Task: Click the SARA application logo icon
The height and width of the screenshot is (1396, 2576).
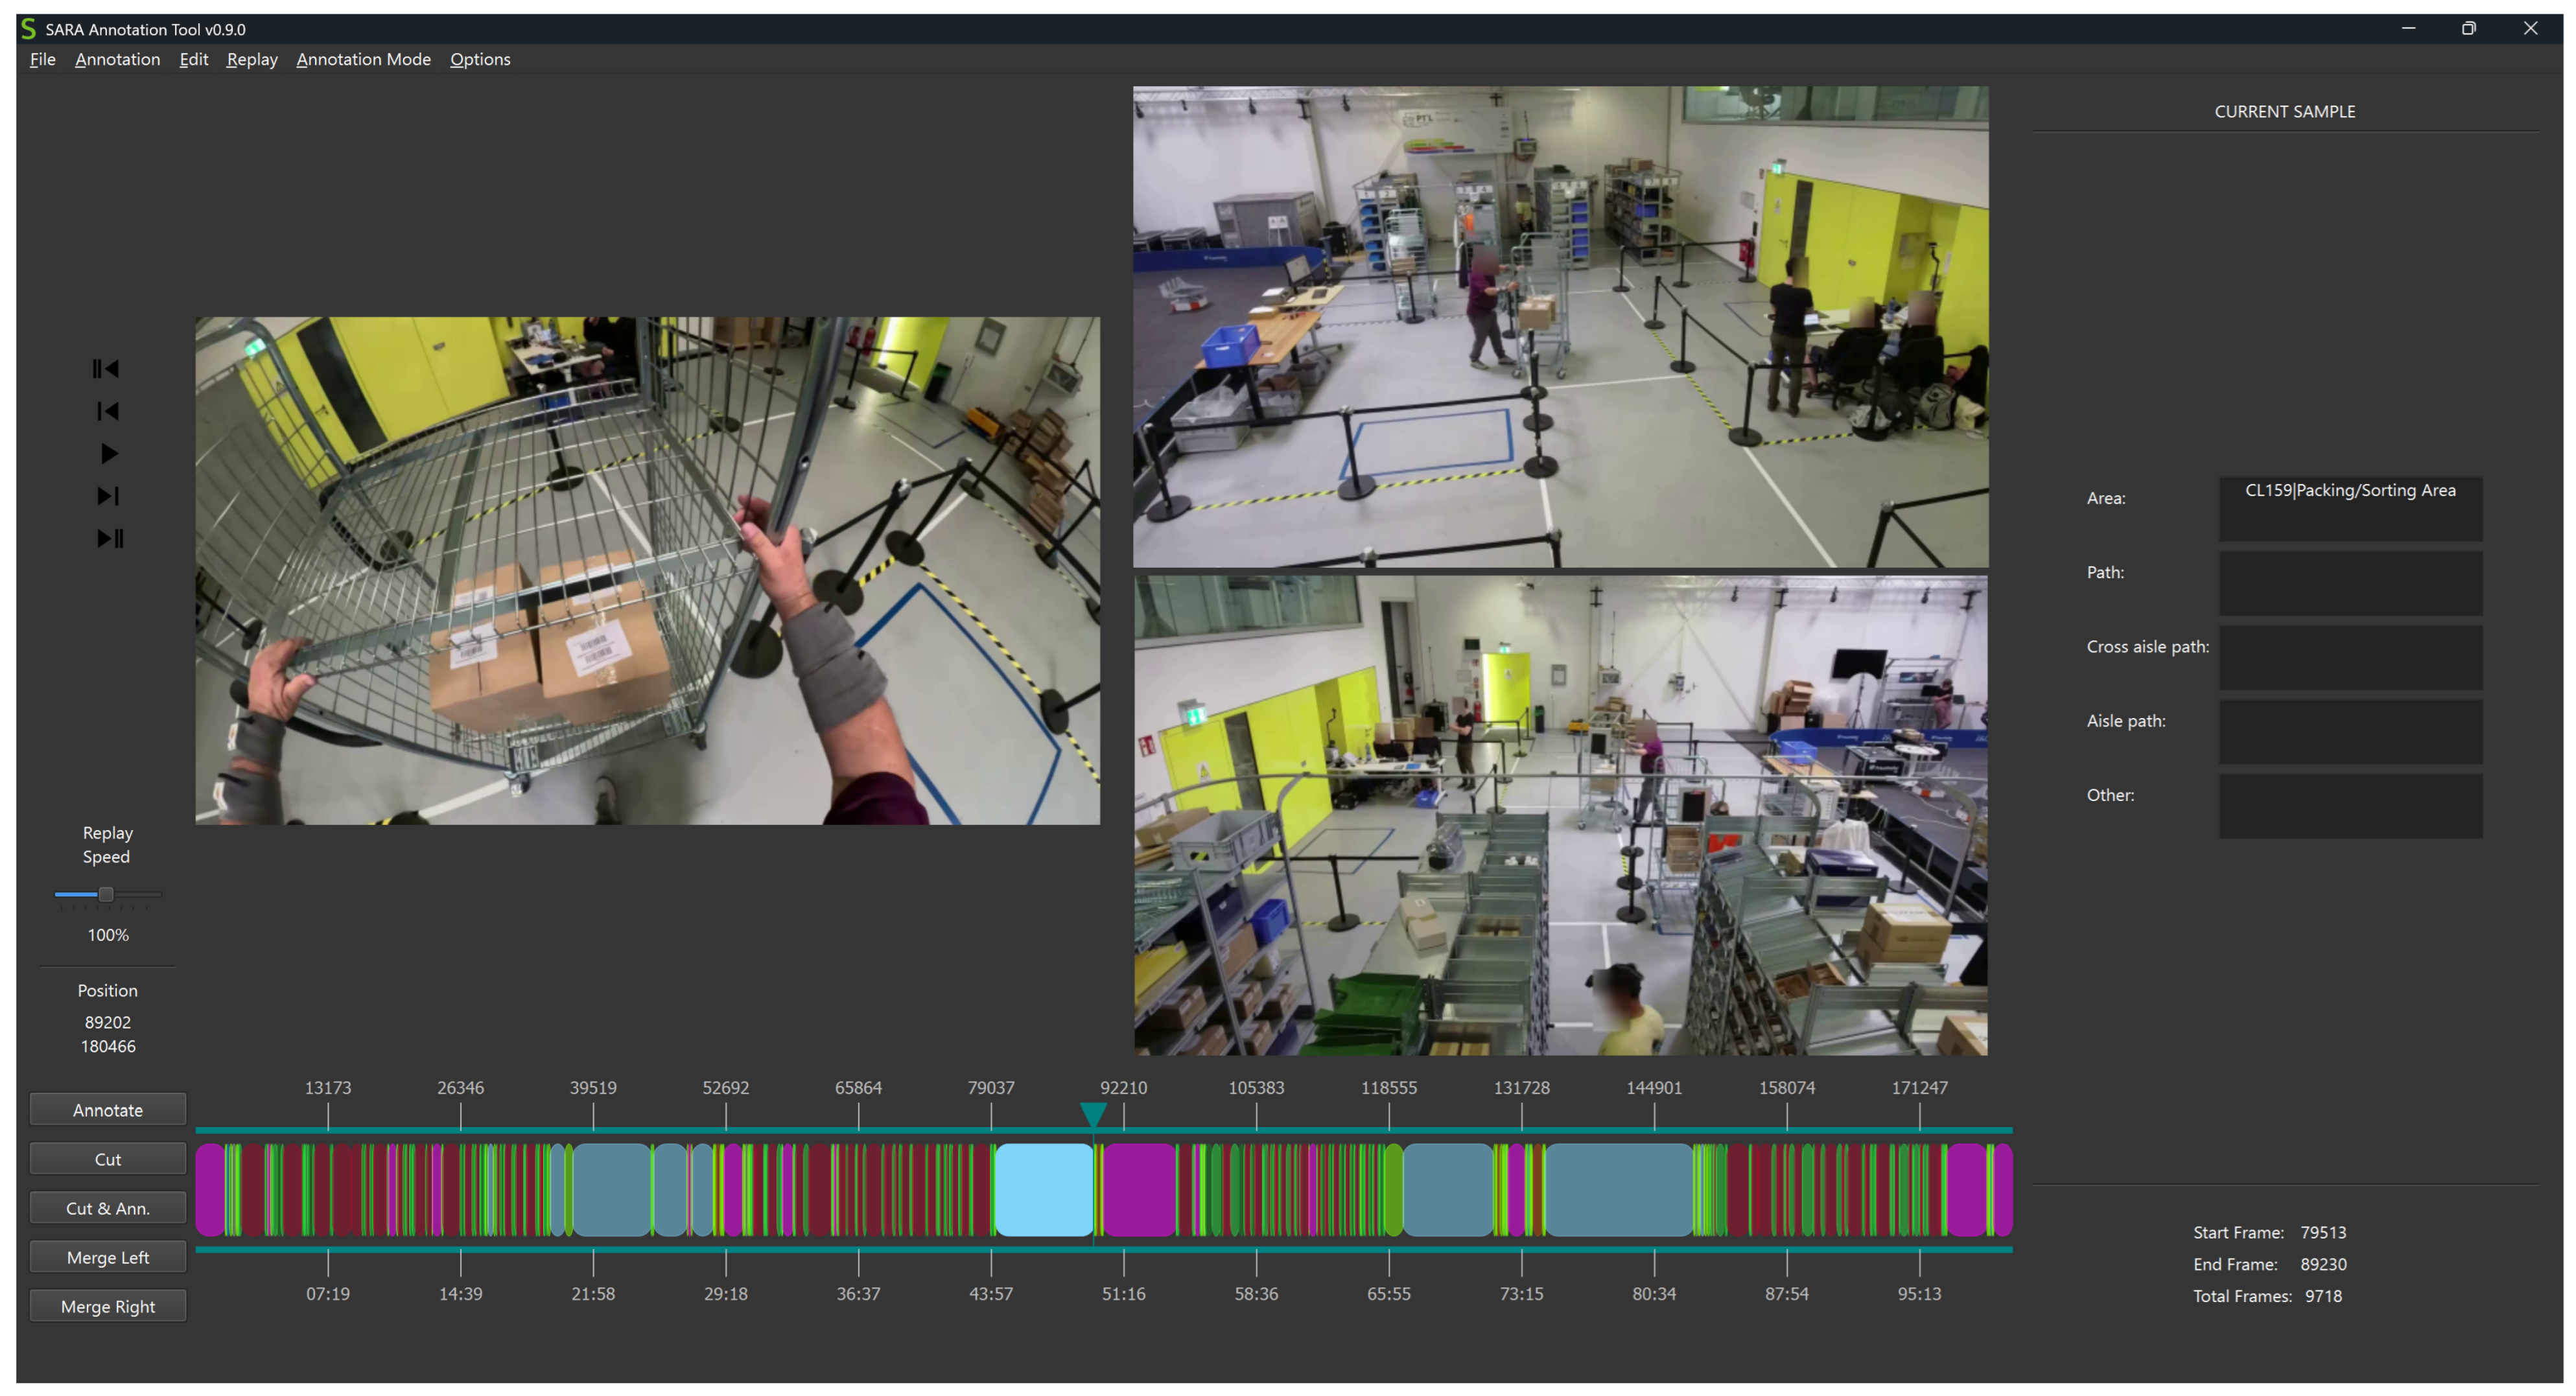Action: click(28, 29)
